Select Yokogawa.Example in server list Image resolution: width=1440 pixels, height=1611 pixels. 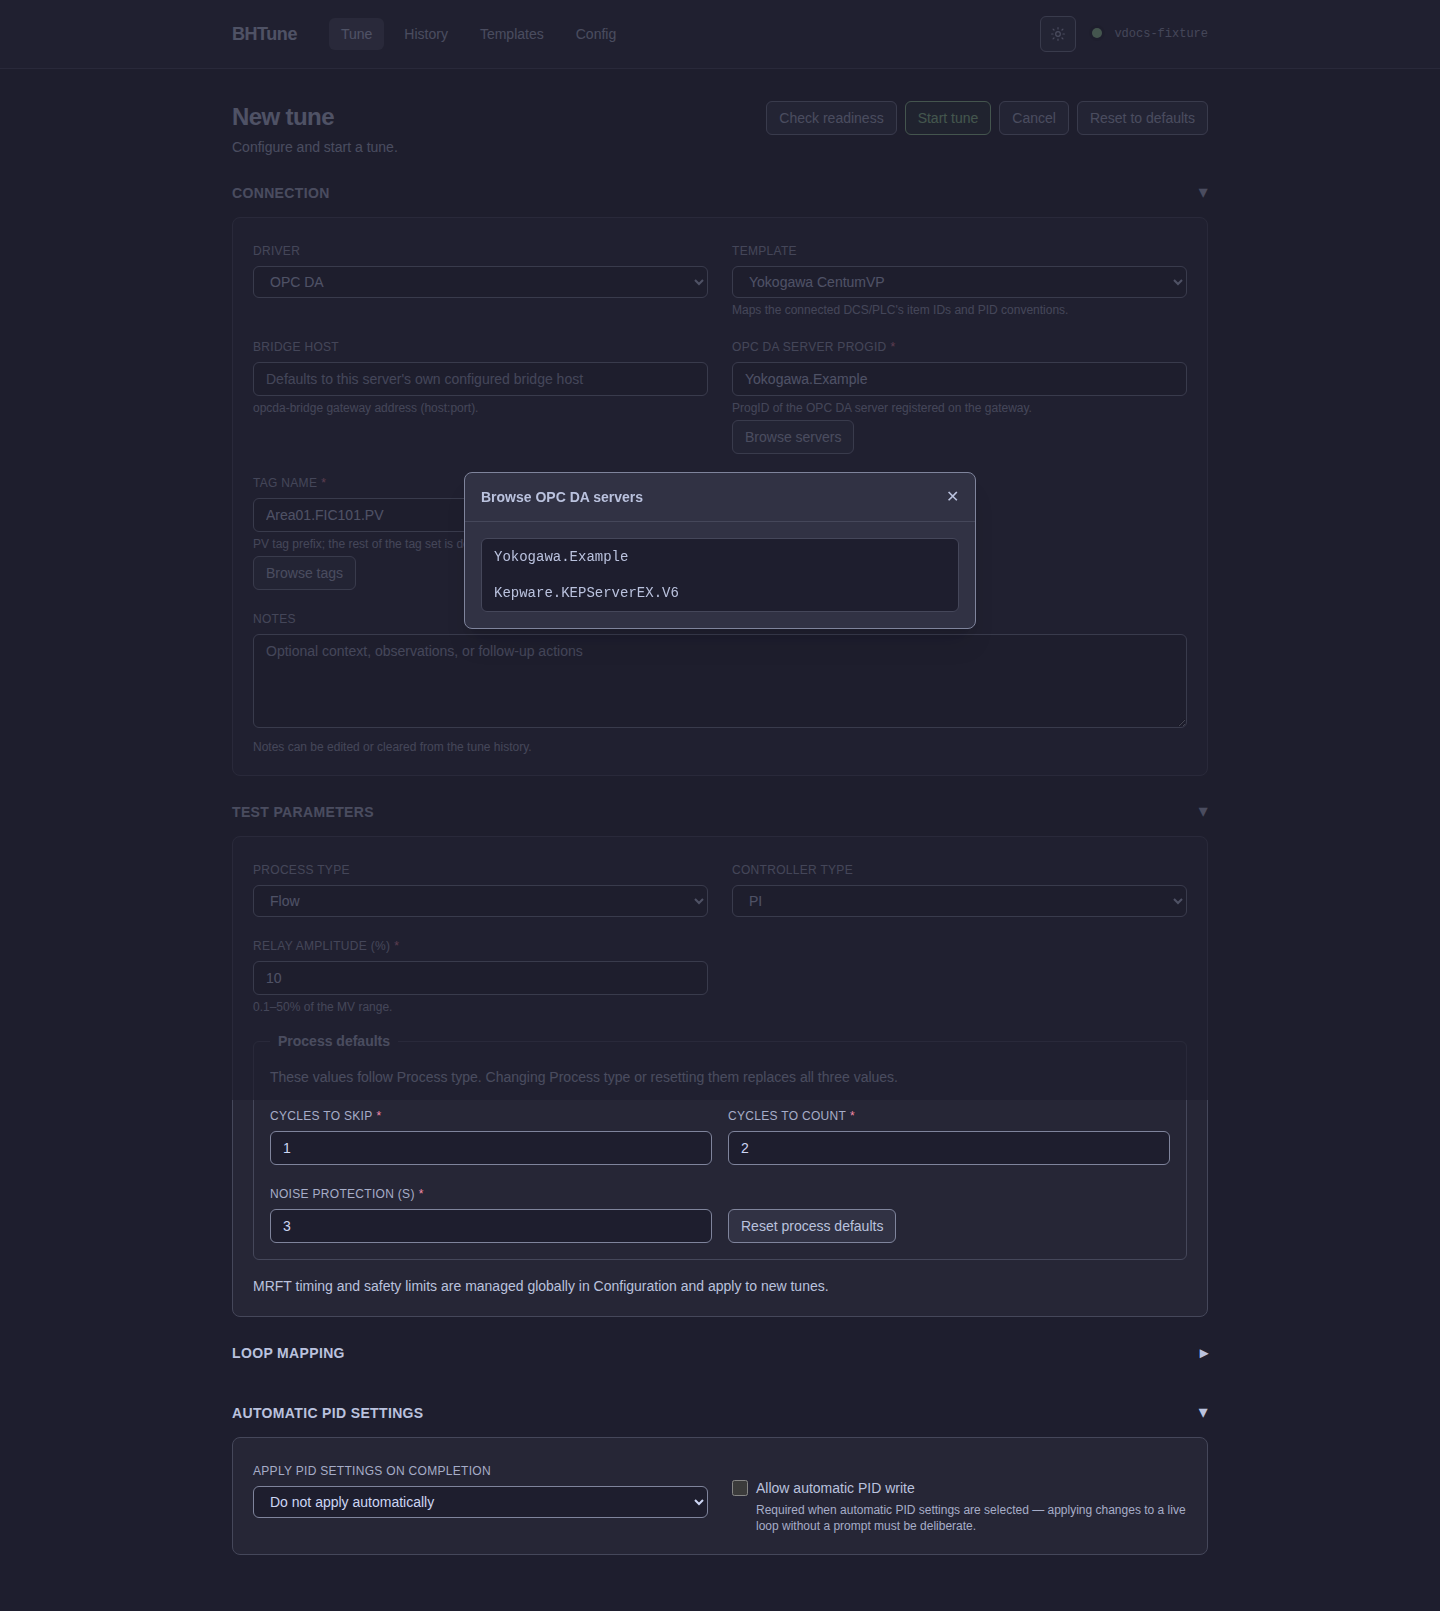720,557
